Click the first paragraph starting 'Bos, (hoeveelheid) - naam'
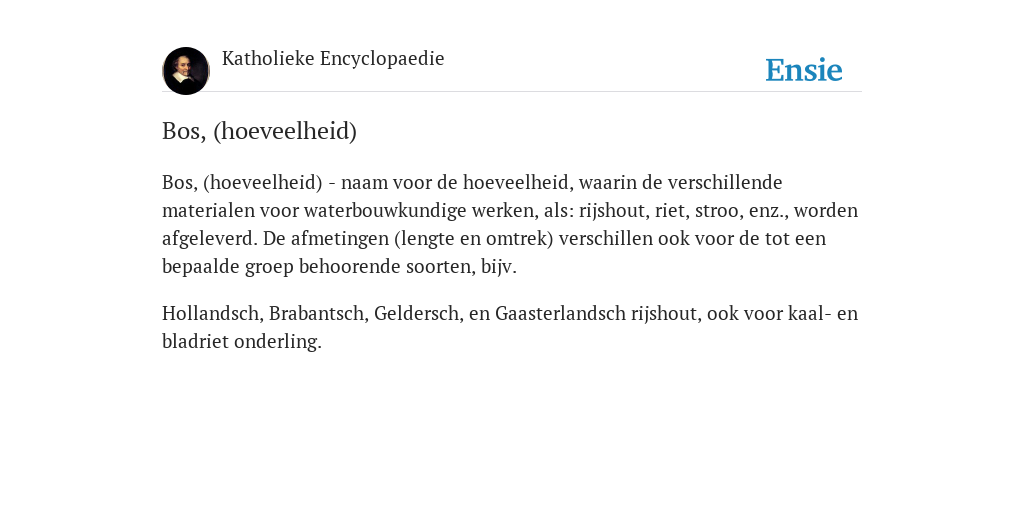This screenshot has width=1024, height=512. click(510, 224)
